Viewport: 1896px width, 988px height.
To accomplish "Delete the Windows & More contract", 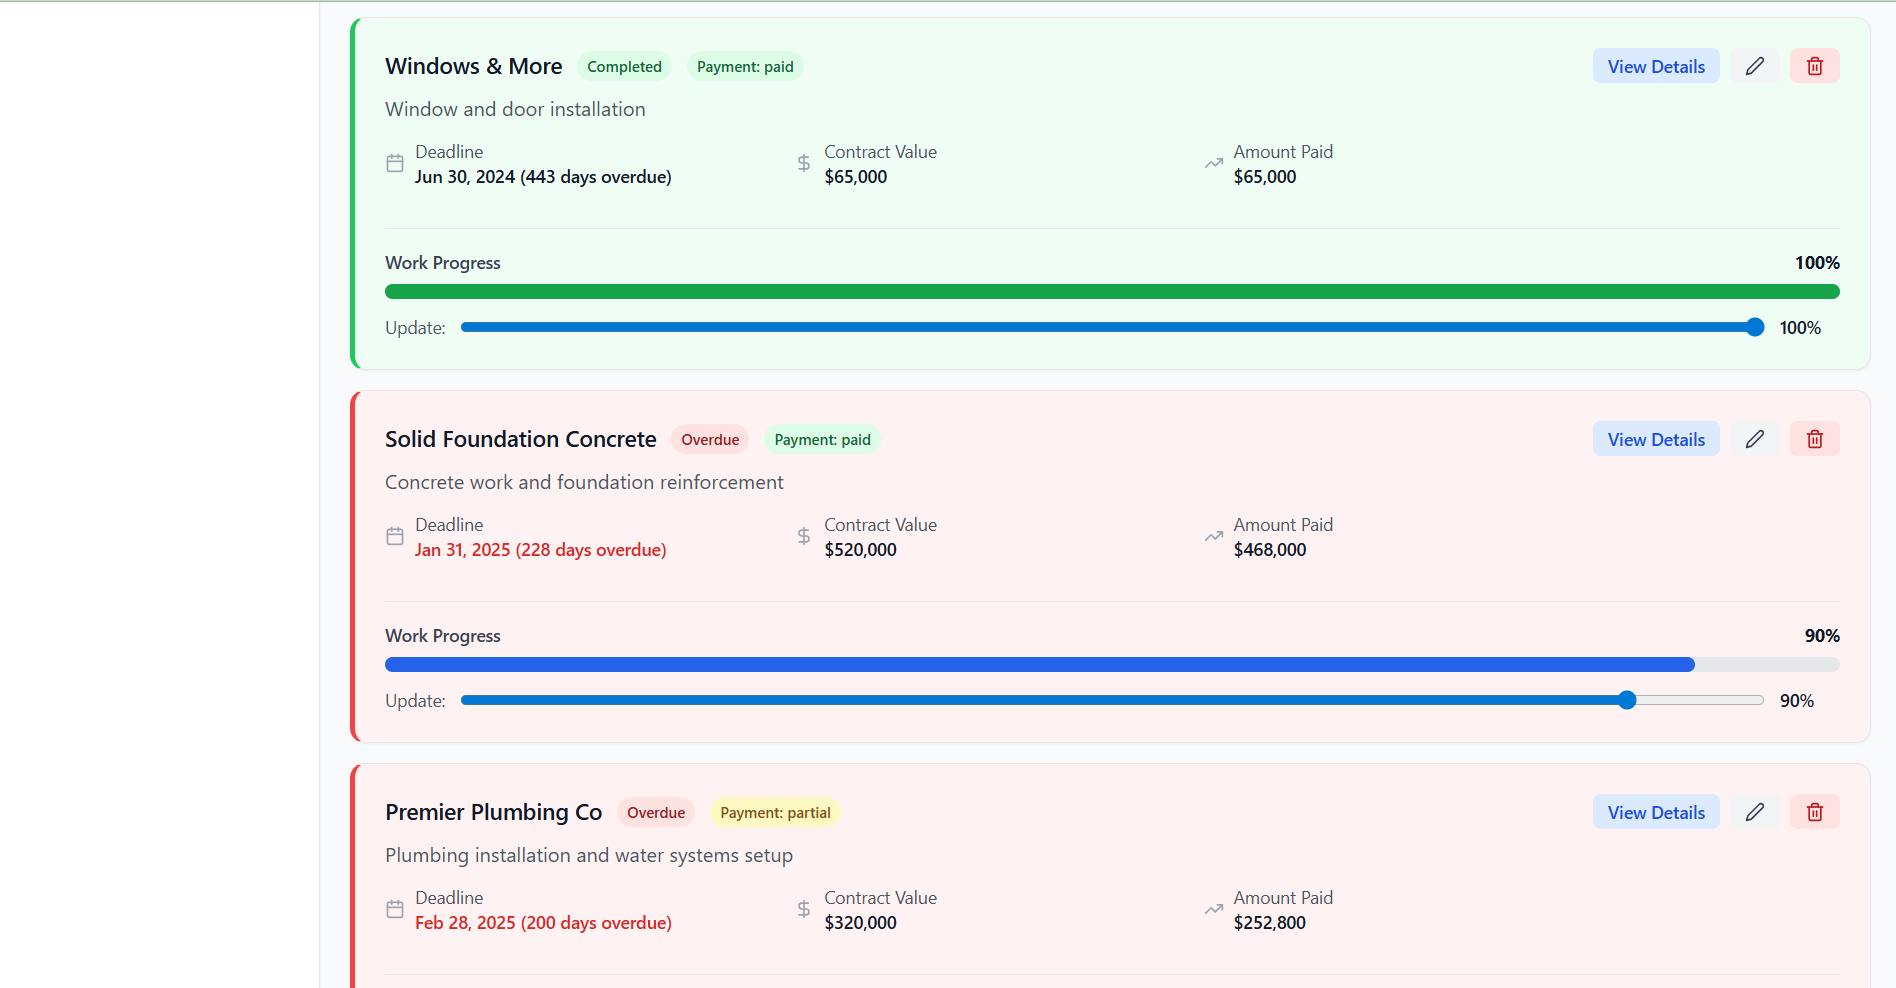I will coord(1814,66).
